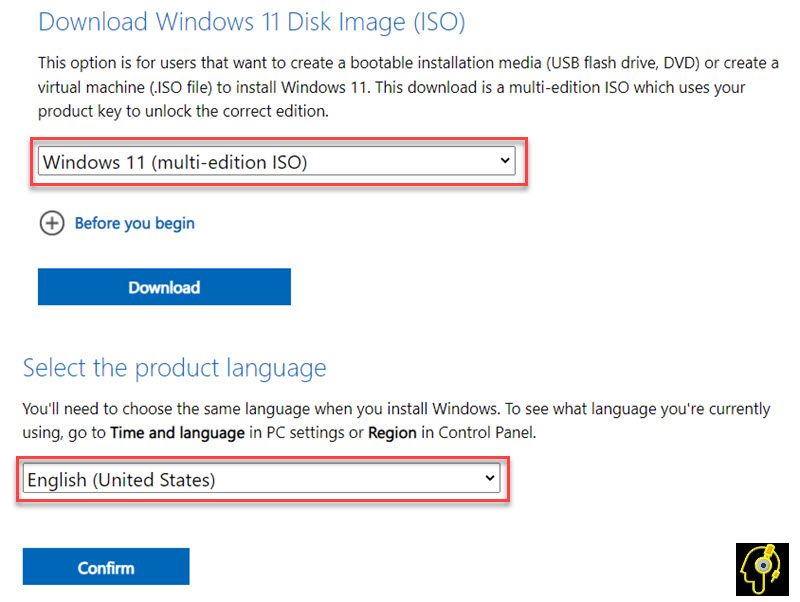This screenshot has width=800, height=602.
Task: Click the bold Region text
Action: (x=392, y=433)
